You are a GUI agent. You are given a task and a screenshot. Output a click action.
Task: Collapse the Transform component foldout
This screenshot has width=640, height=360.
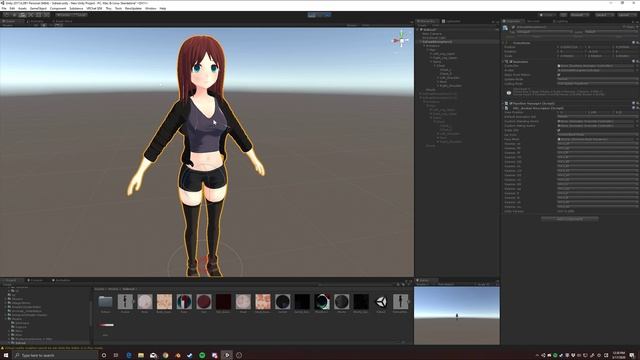coord(503,43)
